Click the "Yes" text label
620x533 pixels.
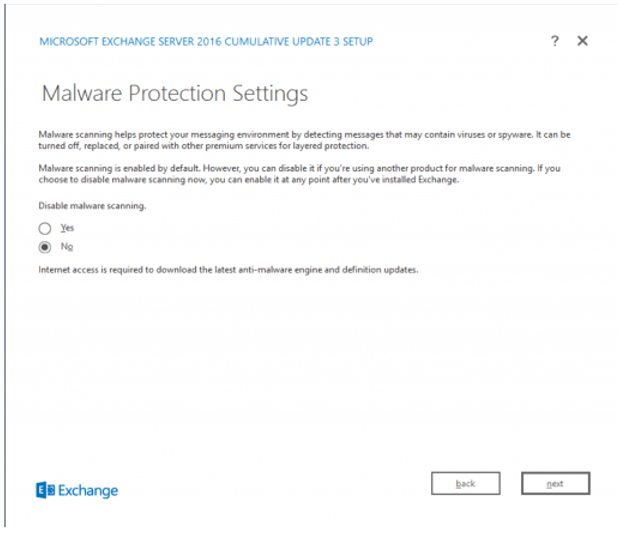tap(67, 228)
